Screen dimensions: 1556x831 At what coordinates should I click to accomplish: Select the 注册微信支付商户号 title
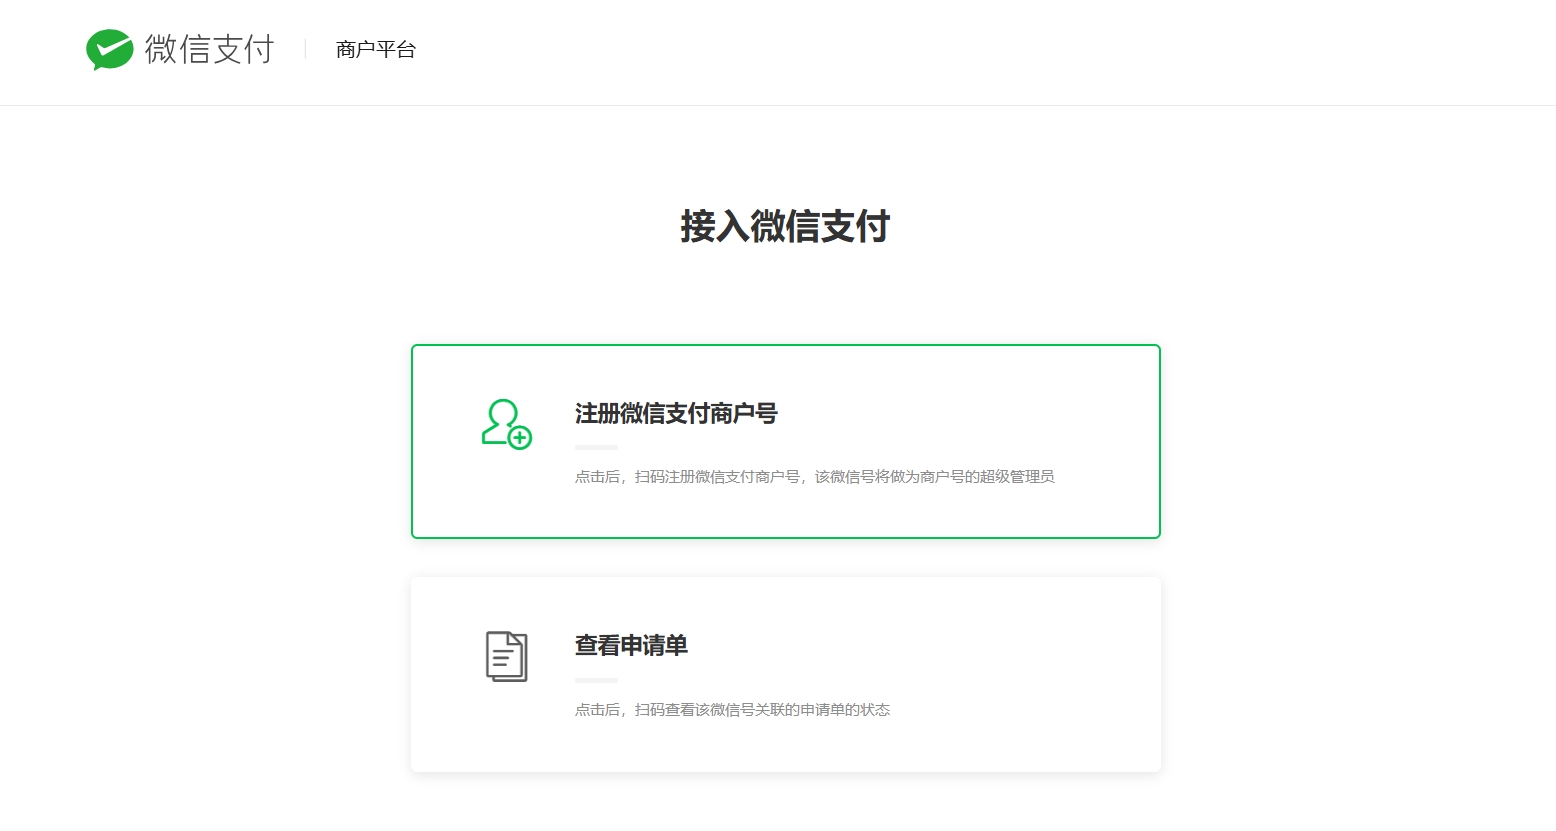pyautogui.click(x=676, y=413)
